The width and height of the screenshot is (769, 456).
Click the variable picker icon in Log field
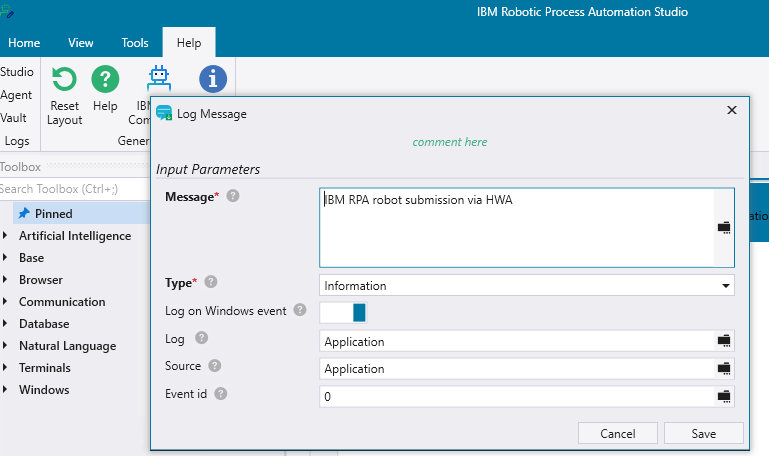tap(724, 341)
